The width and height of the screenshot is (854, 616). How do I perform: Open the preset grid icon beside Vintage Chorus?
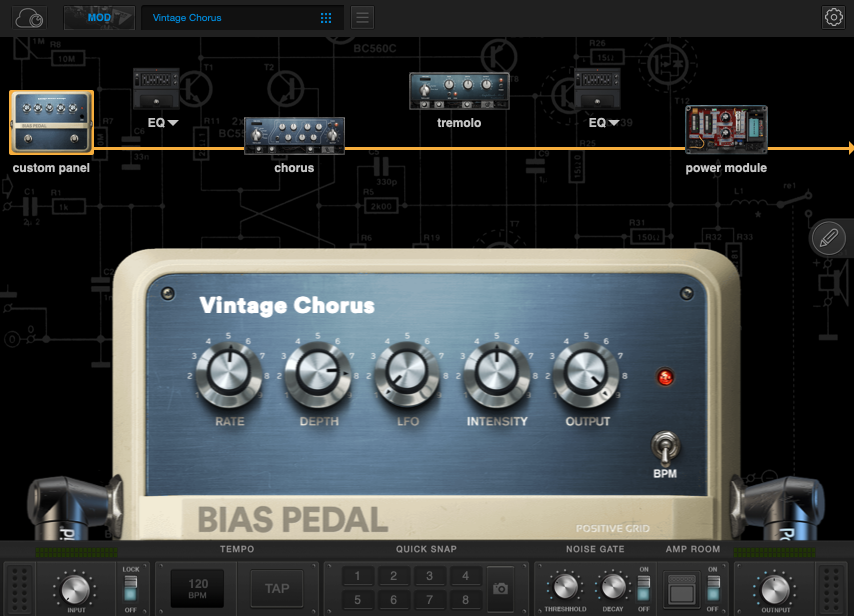(326, 18)
